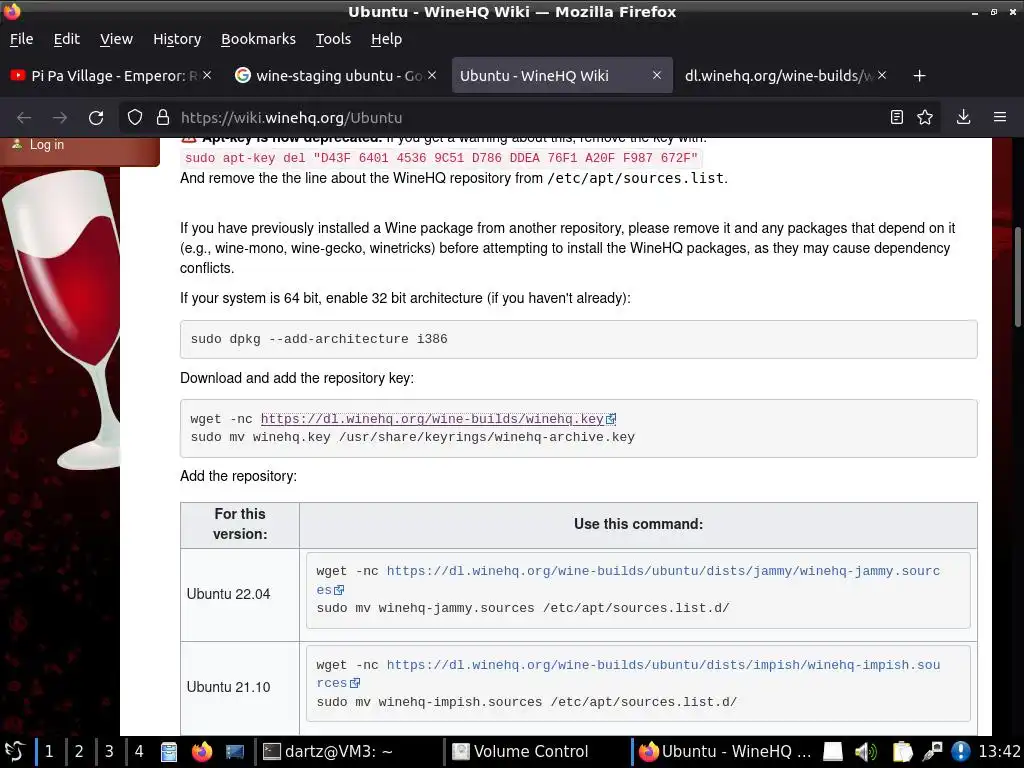Click the white square tray icon
This screenshot has width=1024, height=768.
click(833, 752)
